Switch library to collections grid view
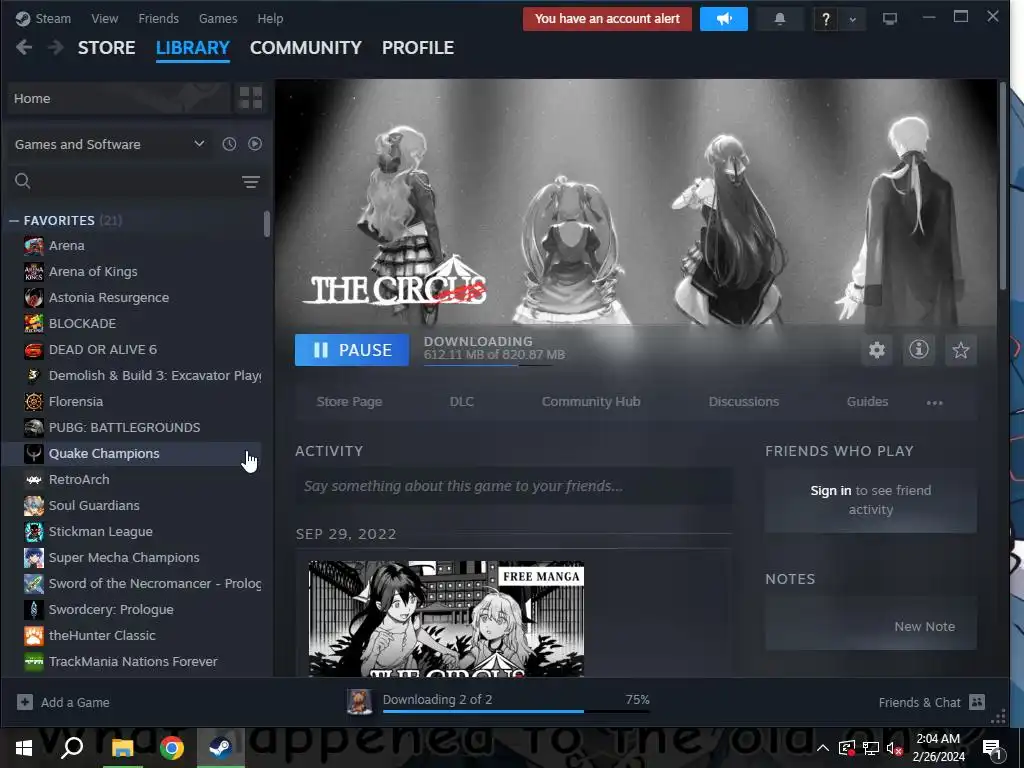This screenshot has width=1024, height=768. tap(251, 98)
